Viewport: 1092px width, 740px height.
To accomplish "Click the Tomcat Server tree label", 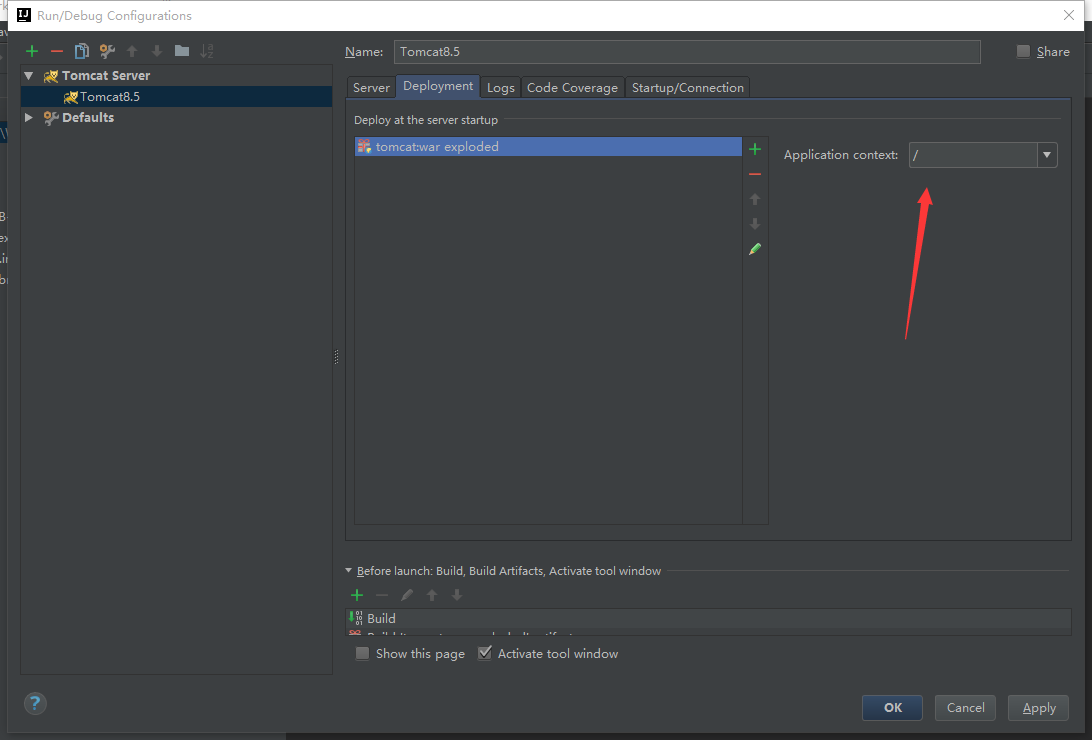I will (x=106, y=76).
